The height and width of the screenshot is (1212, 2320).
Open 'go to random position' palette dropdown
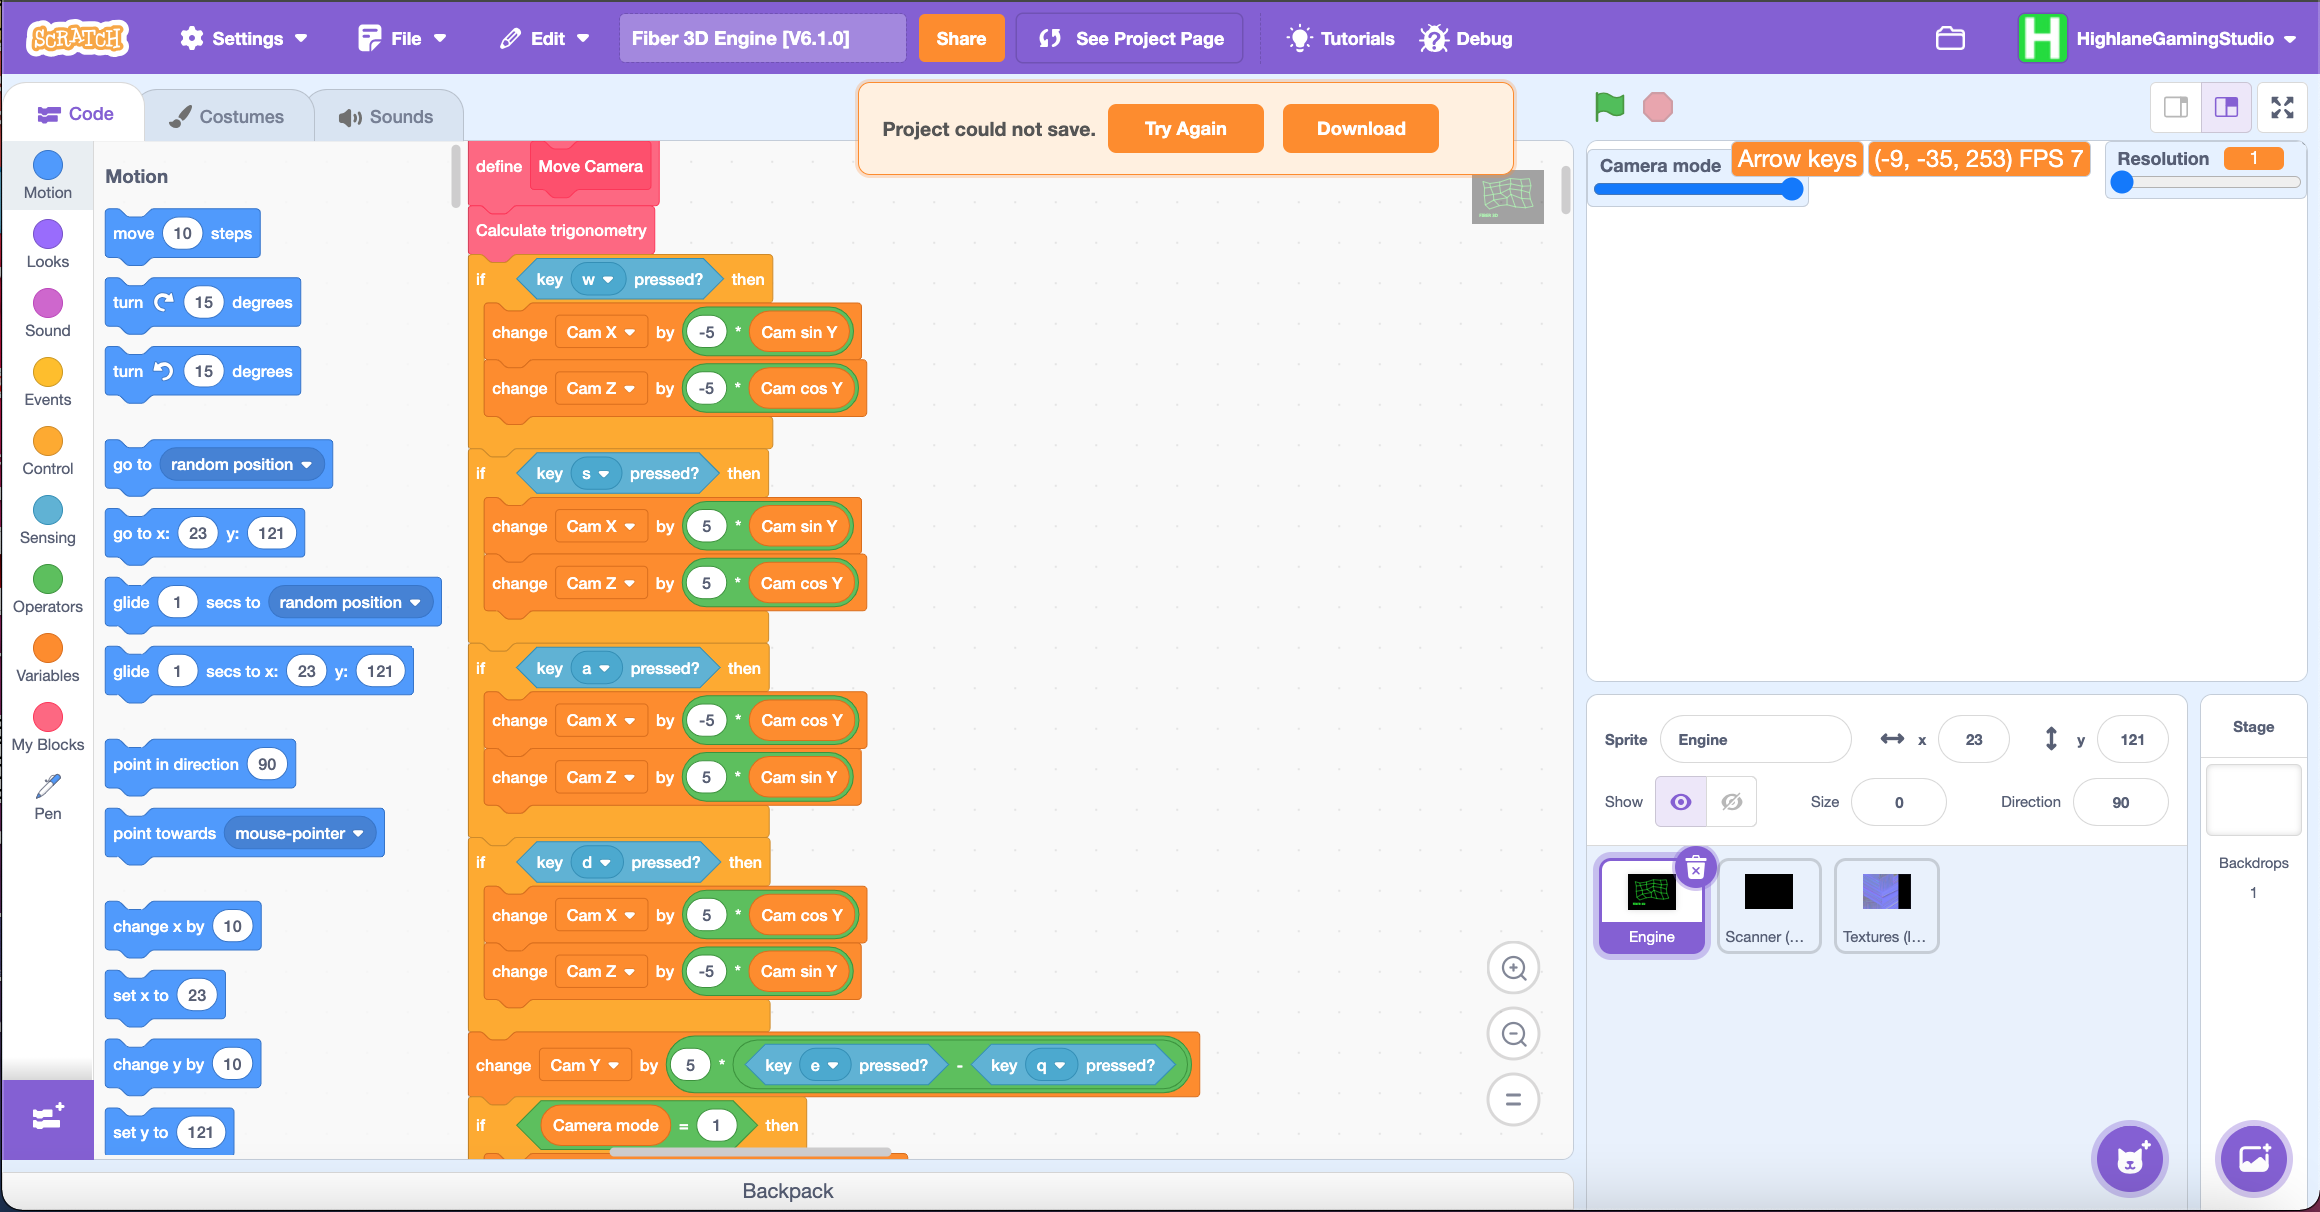point(242,465)
